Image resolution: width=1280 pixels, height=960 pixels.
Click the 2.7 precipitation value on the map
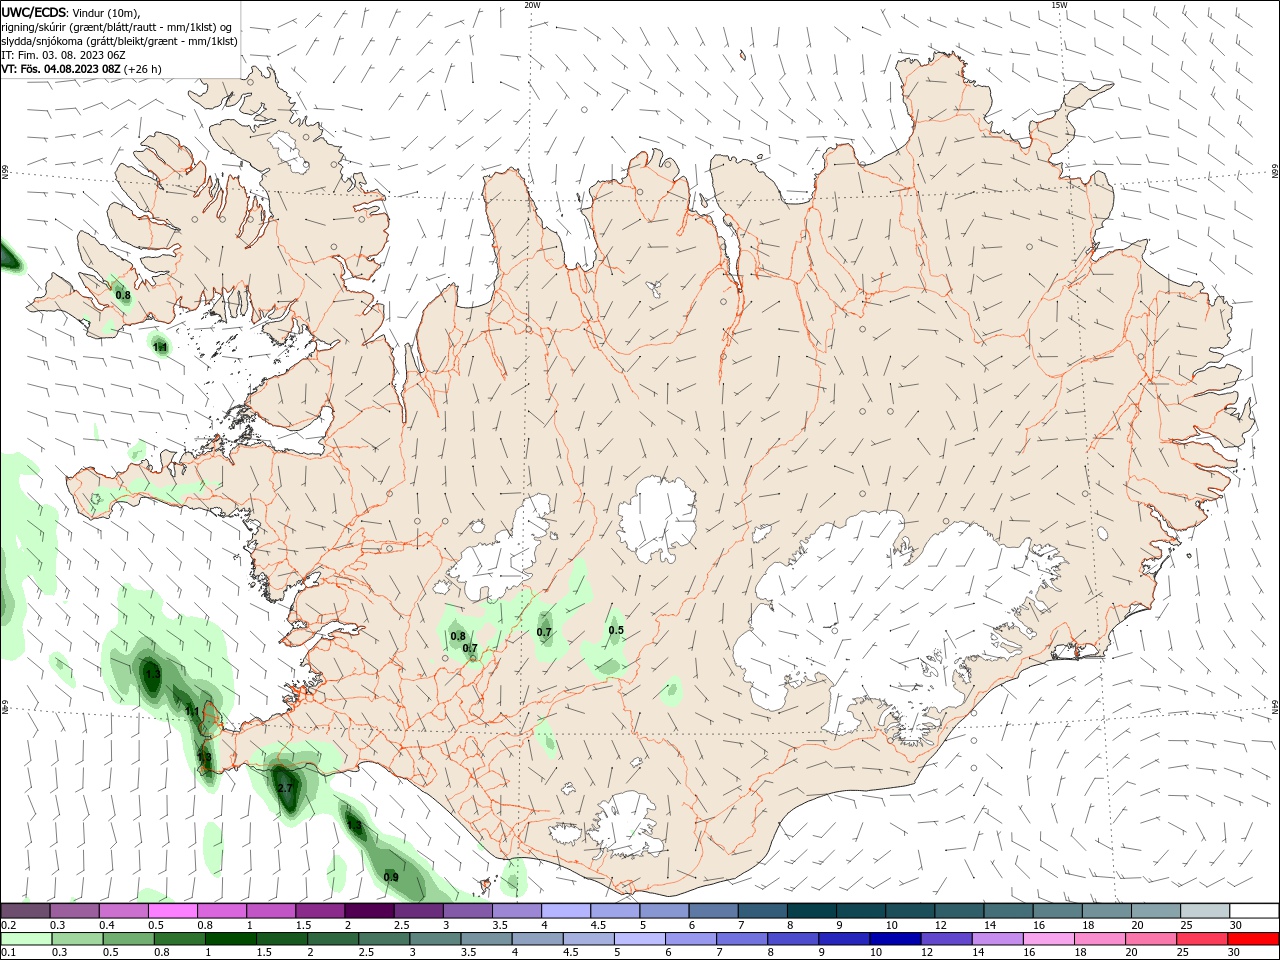coord(285,788)
